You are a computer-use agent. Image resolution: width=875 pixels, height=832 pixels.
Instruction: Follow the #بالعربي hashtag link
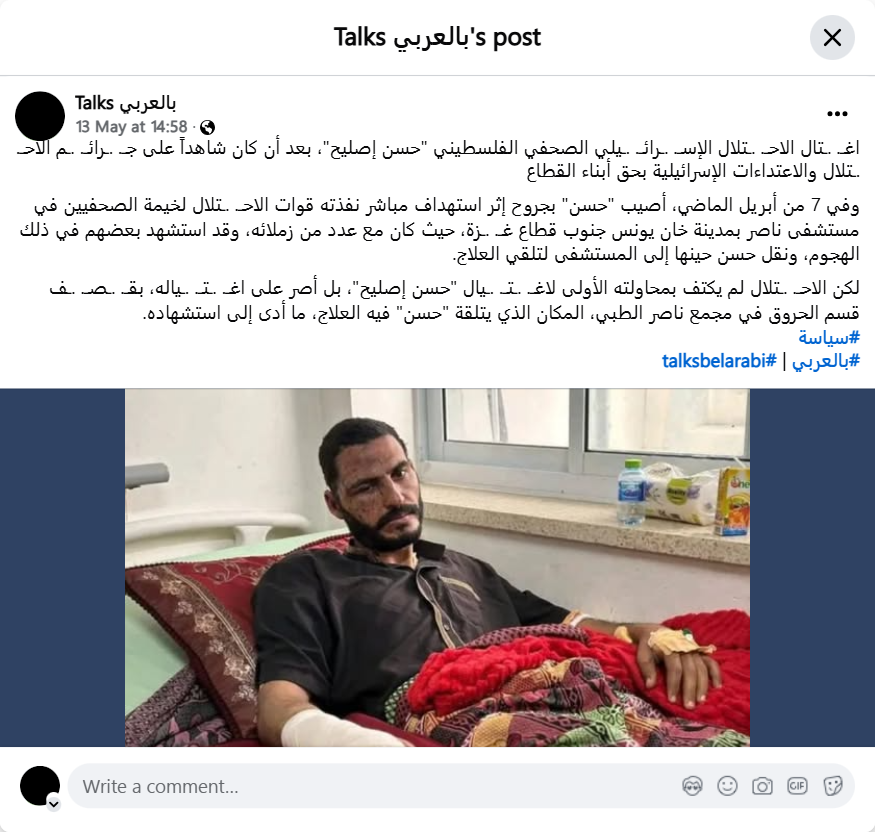(x=826, y=361)
